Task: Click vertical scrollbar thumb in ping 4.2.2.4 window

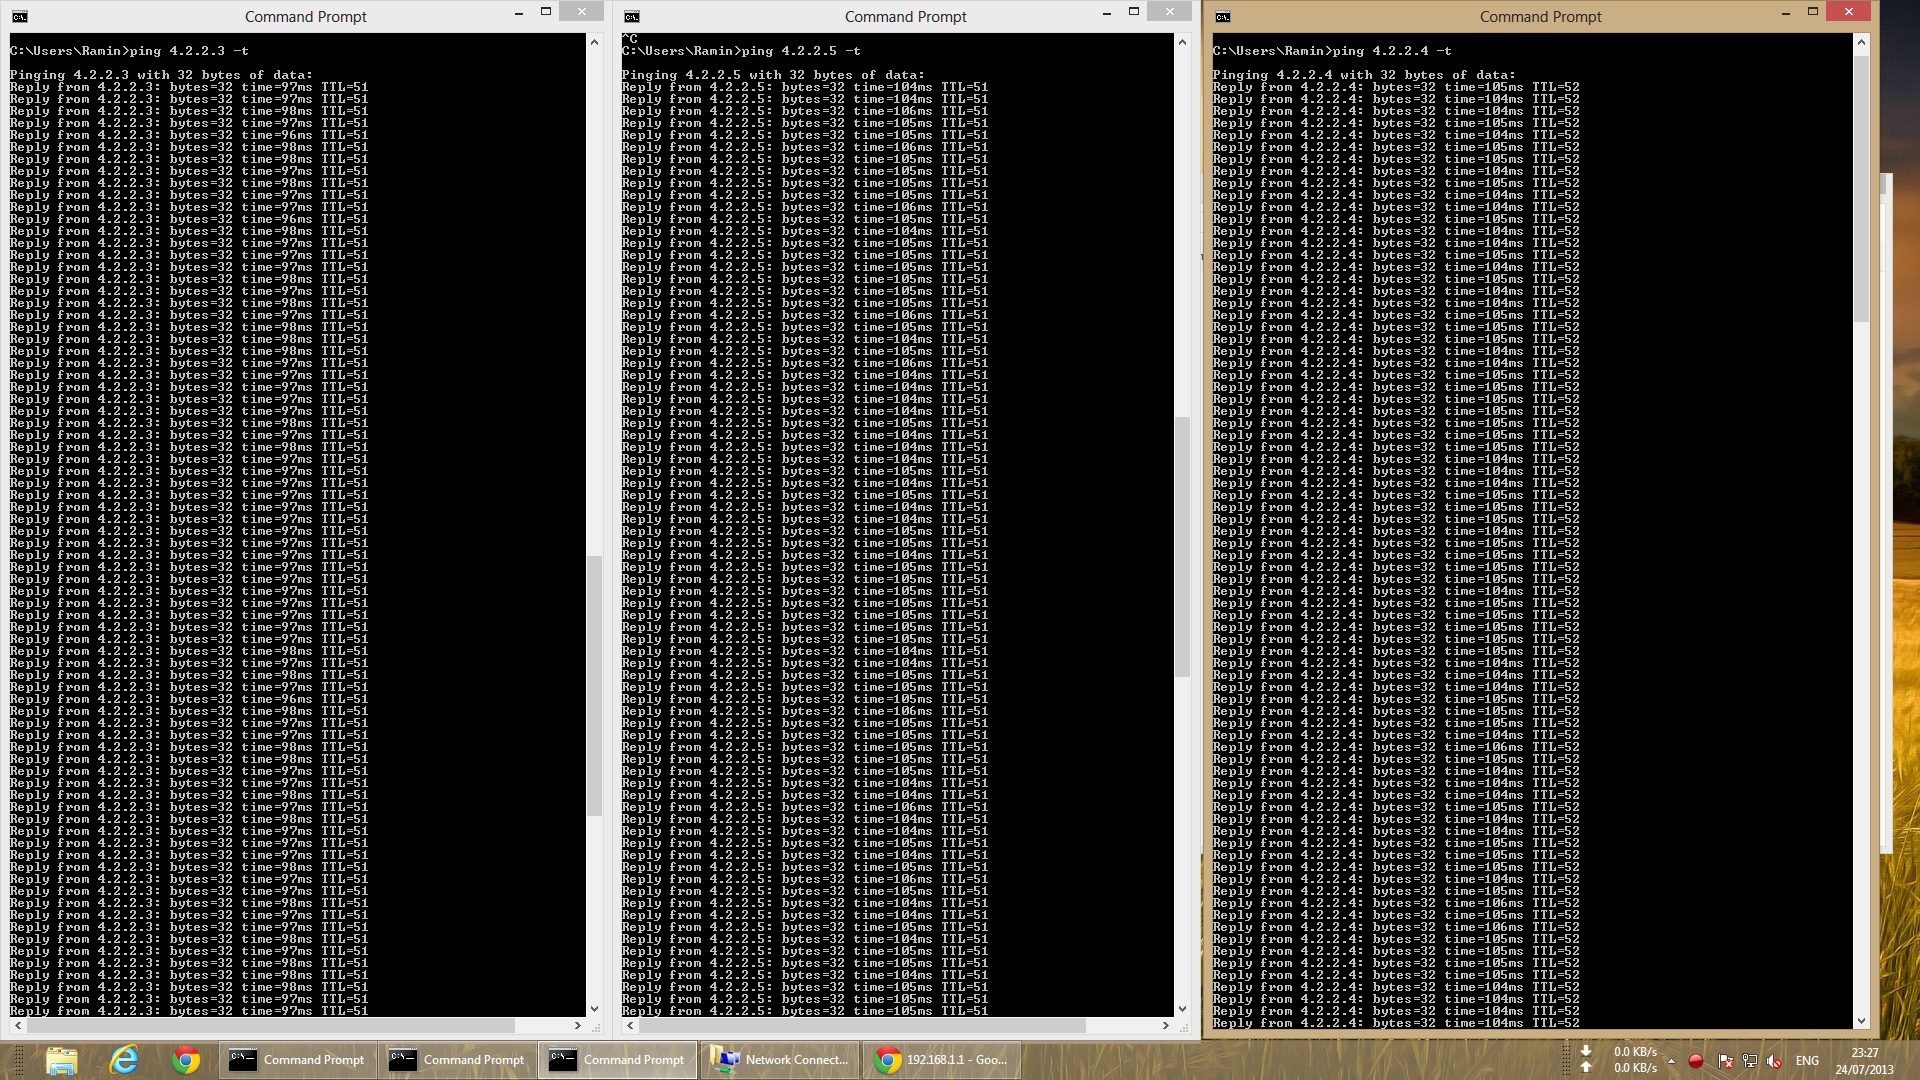Action: (x=1861, y=187)
